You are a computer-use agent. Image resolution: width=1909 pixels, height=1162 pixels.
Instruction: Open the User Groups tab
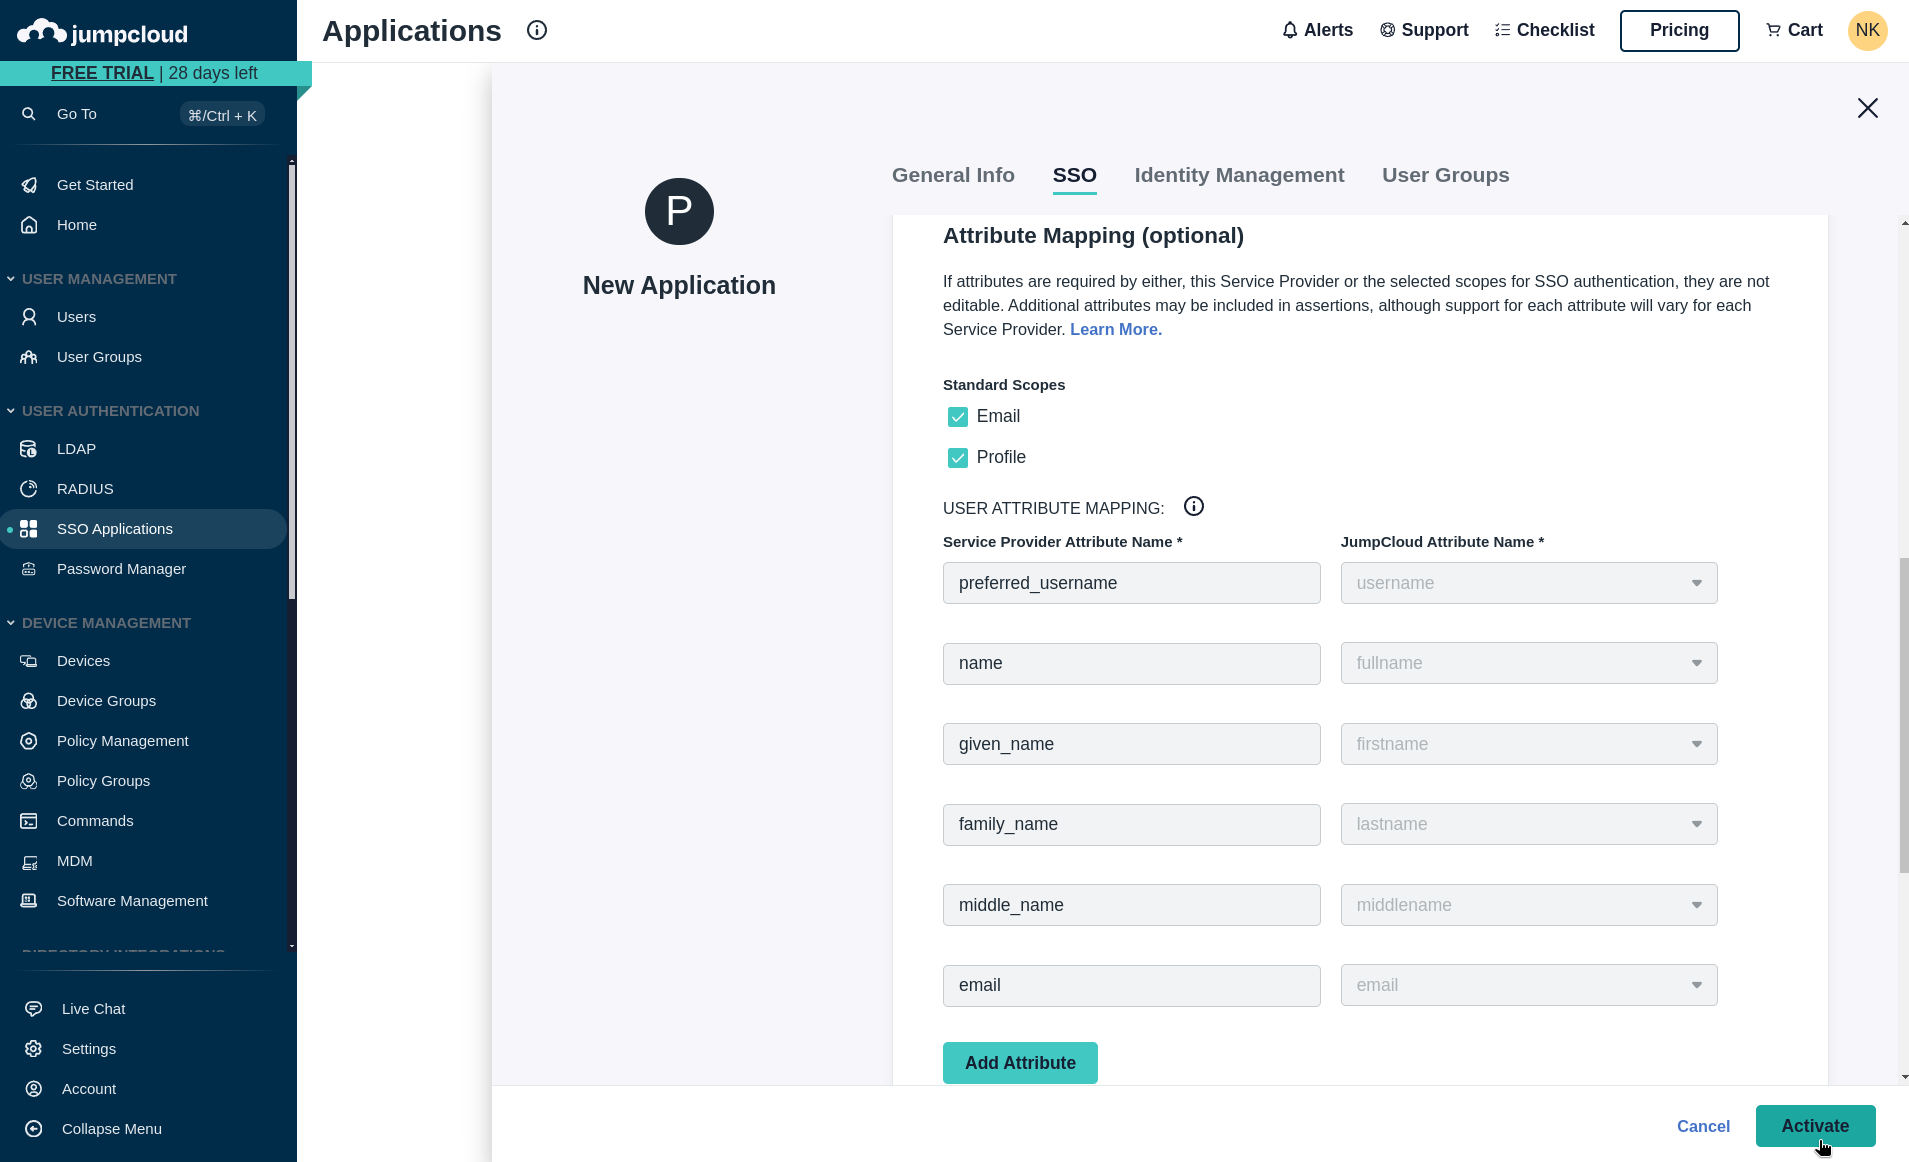tap(1445, 175)
